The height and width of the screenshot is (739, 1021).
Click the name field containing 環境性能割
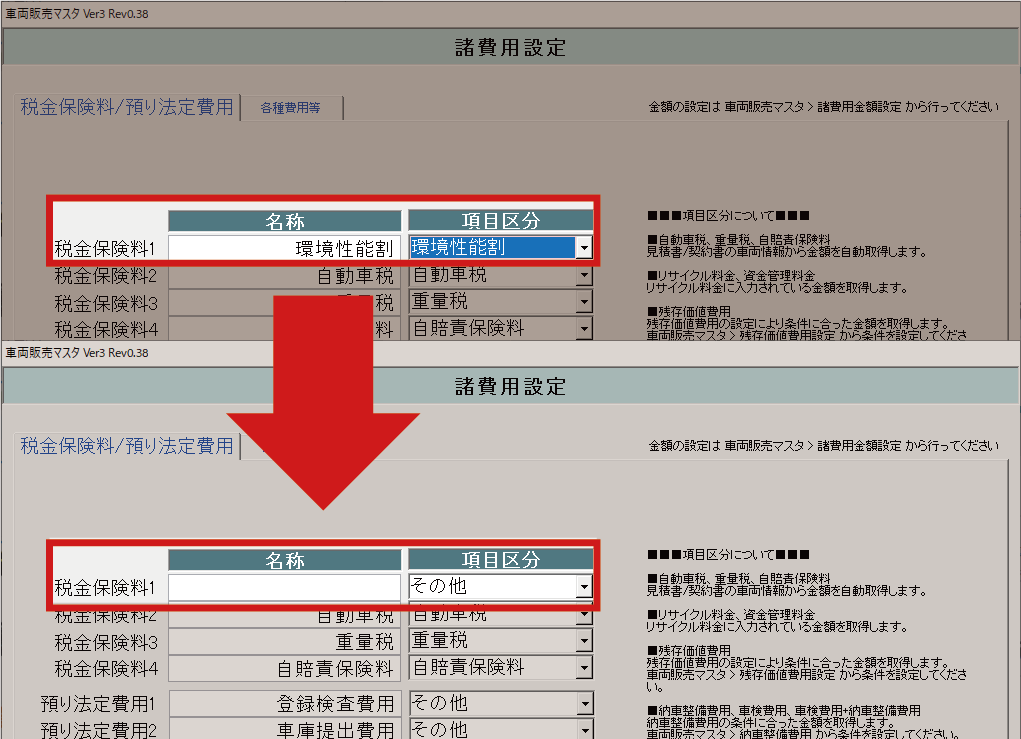(284, 248)
